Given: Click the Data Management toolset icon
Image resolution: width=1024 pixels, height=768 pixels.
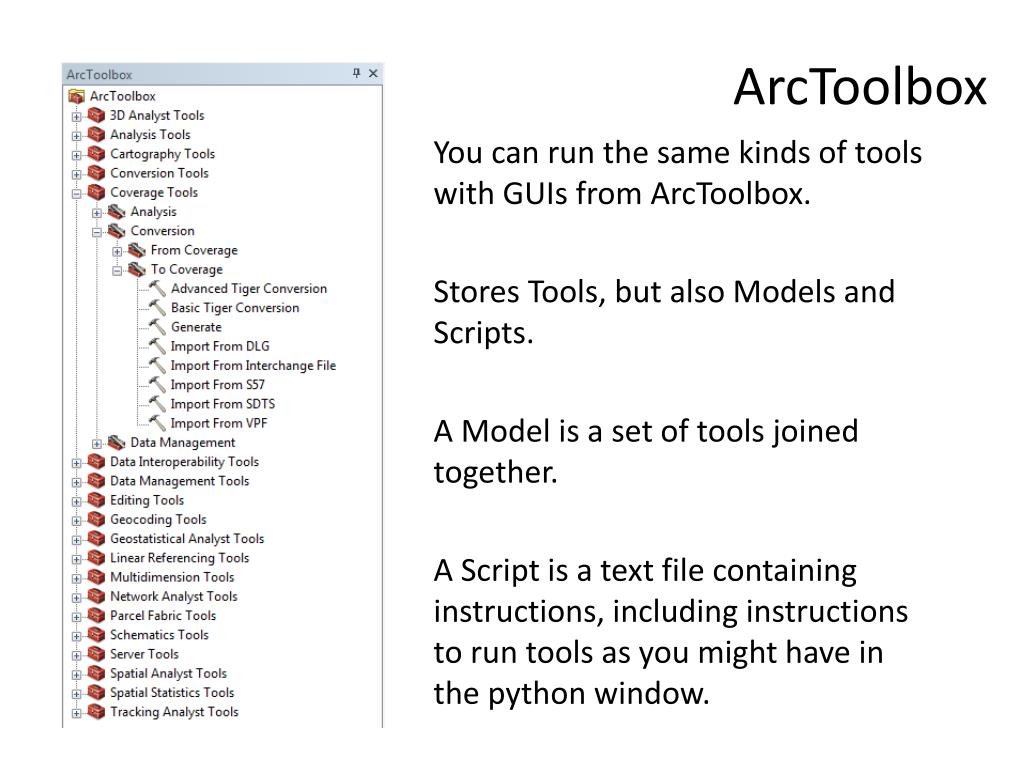Looking at the screenshot, I should point(116,443).
